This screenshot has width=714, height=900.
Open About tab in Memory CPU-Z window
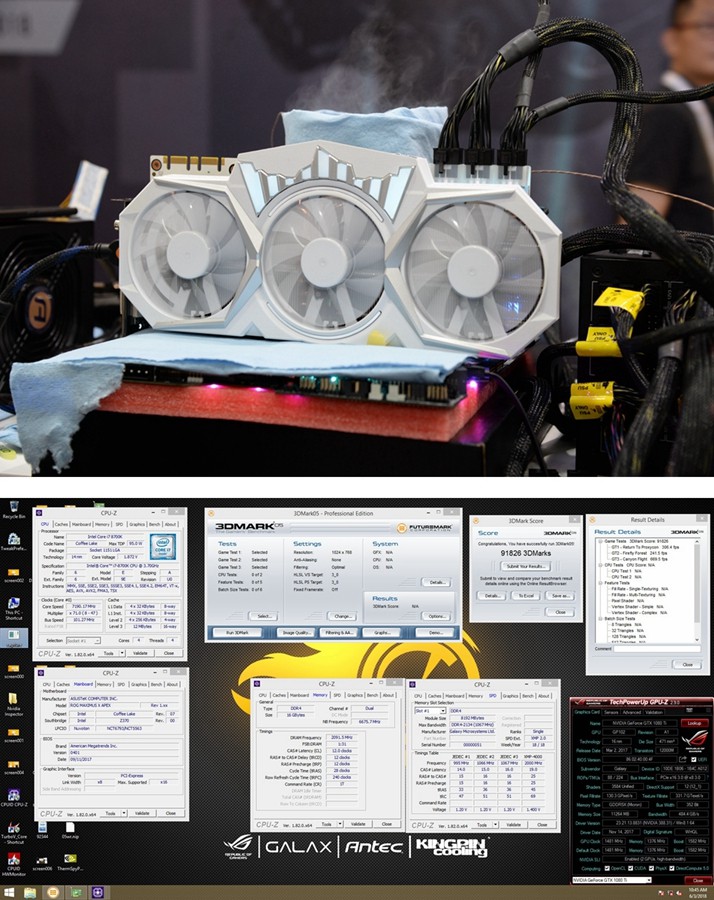[389, 695]
